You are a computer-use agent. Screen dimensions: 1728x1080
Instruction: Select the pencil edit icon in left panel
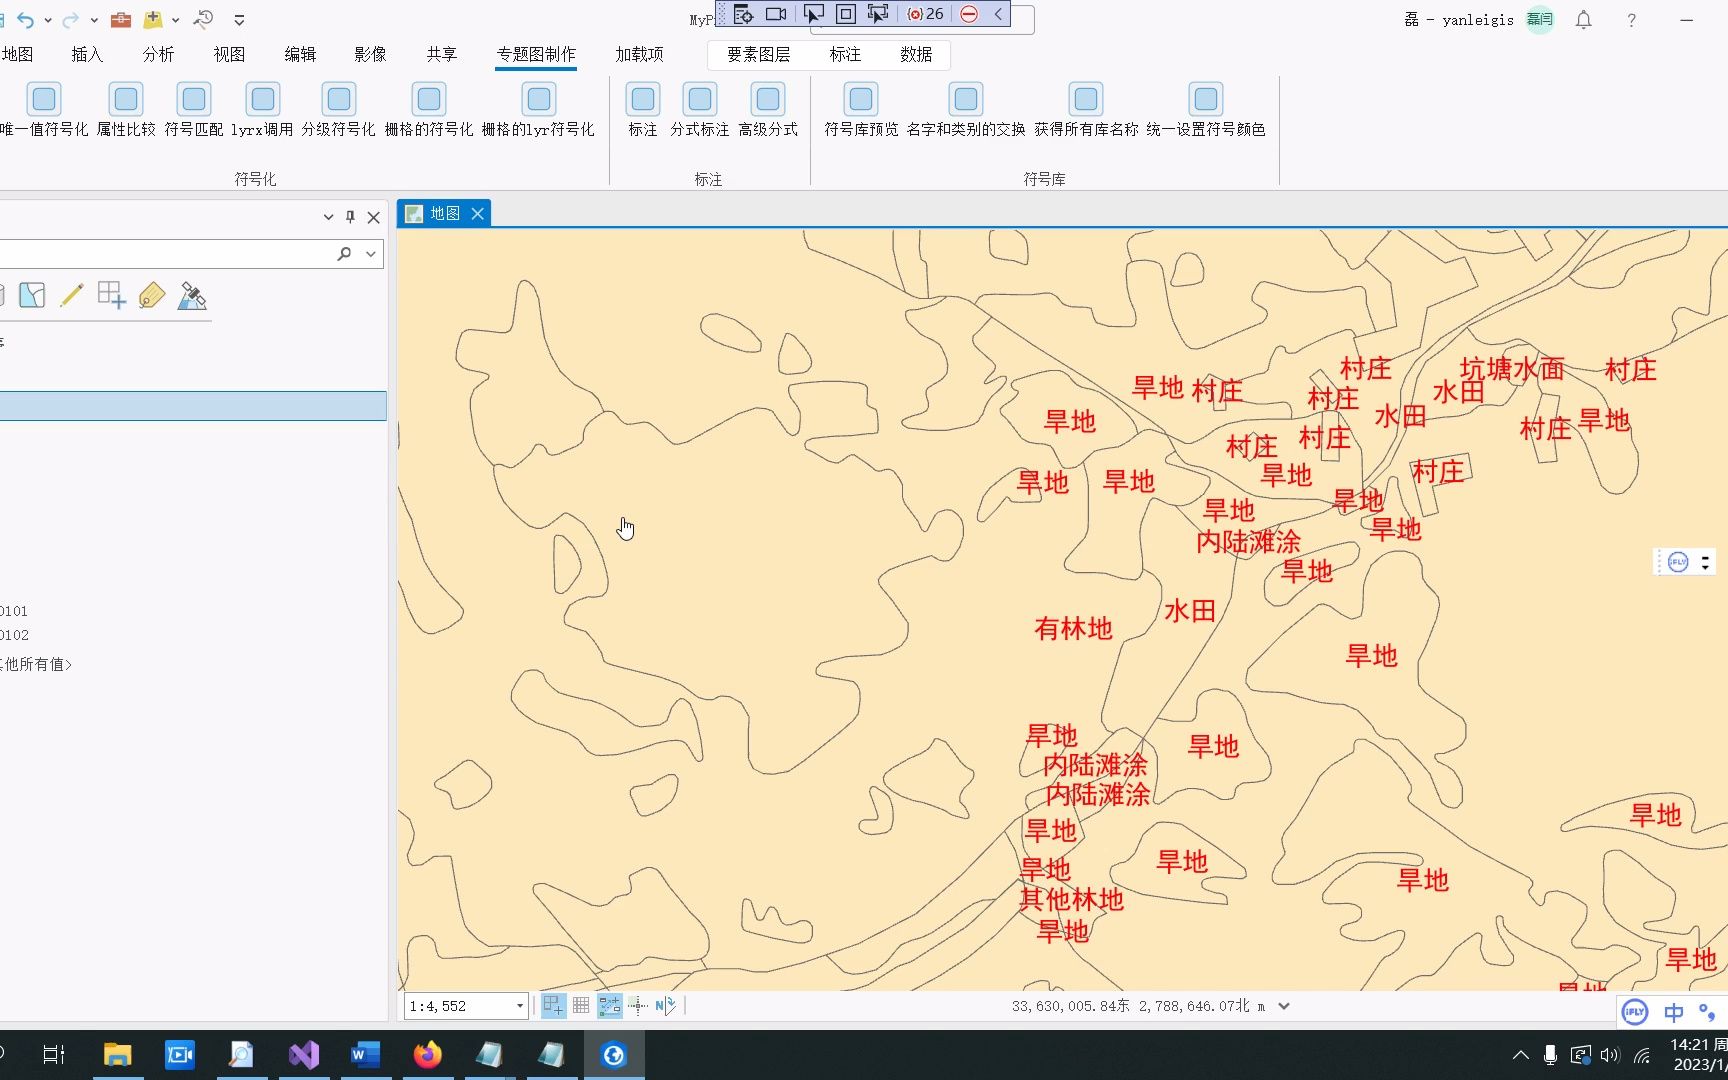click(x=71, y=295)
